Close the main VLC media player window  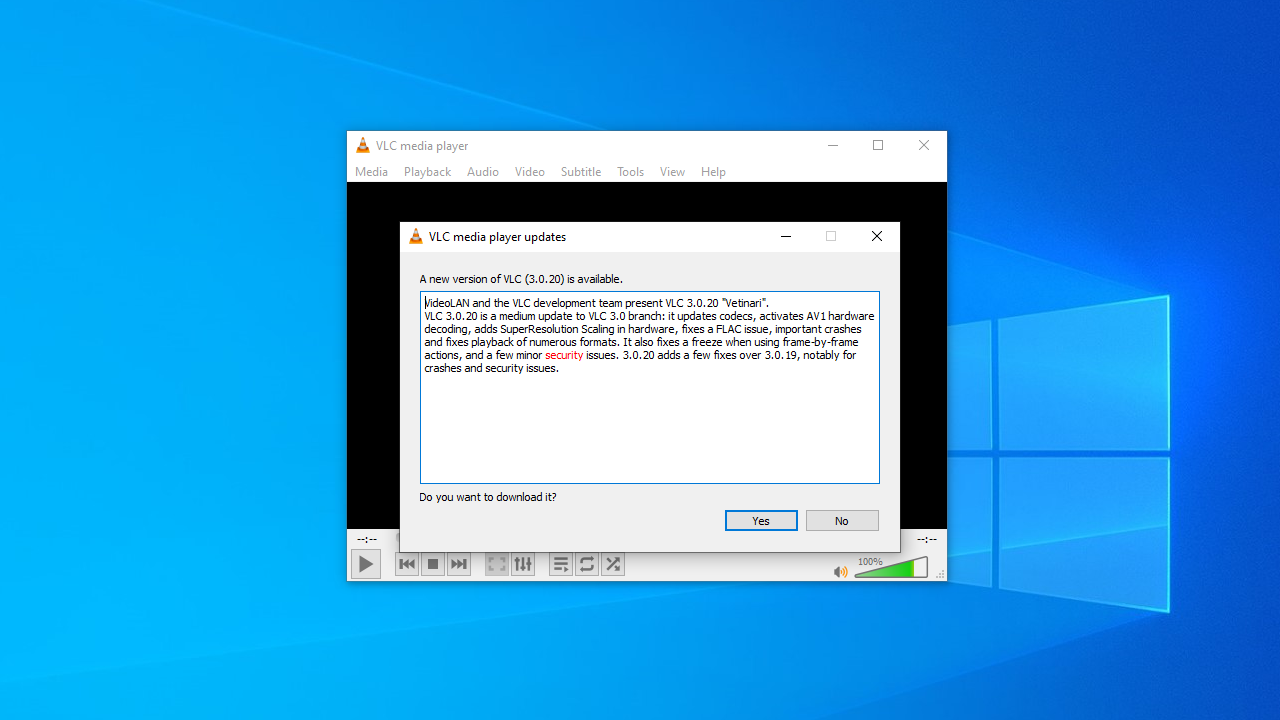pos(924,146)
